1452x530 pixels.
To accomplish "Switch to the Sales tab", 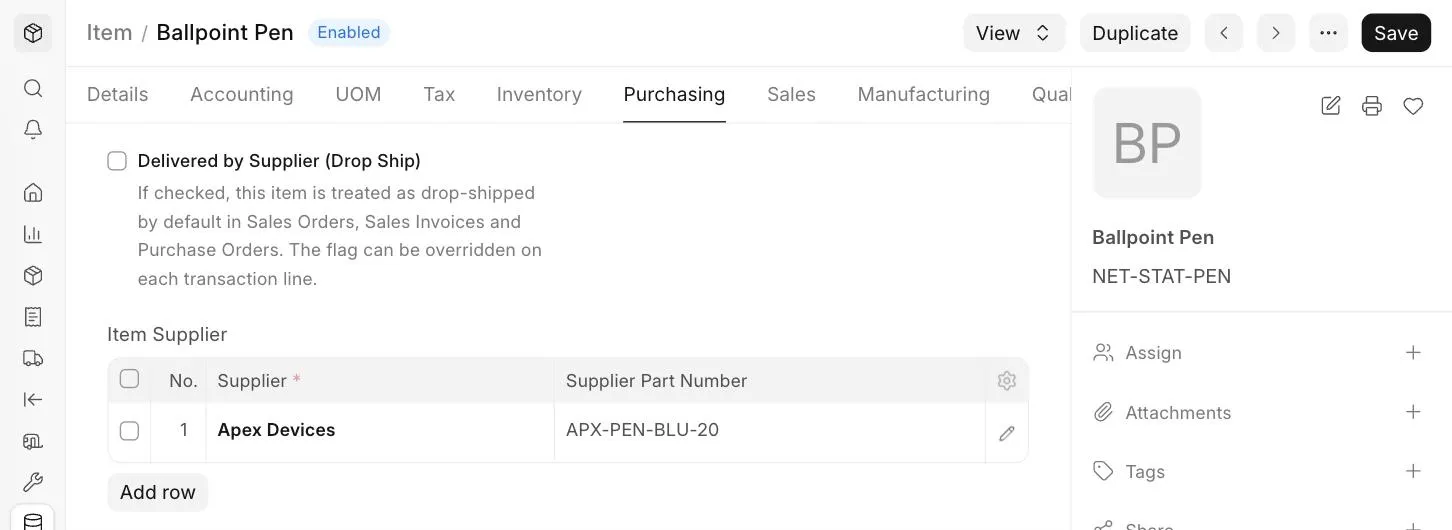I will coord(791,94).
